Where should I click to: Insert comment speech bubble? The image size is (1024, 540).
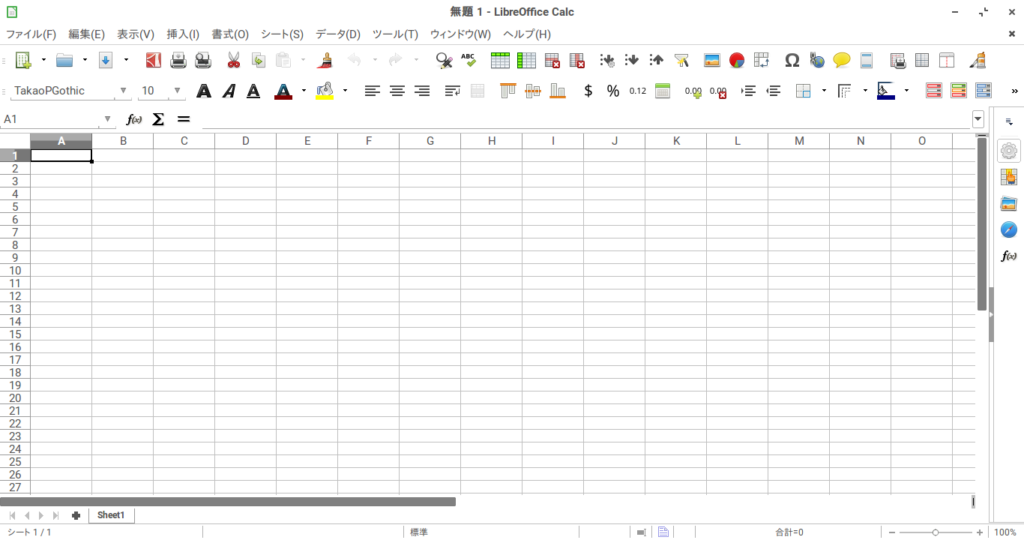[842, 61]
